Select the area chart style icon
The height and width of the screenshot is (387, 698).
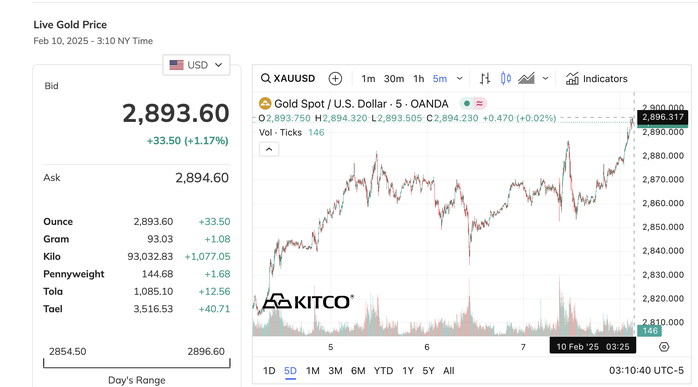[526, 79]
